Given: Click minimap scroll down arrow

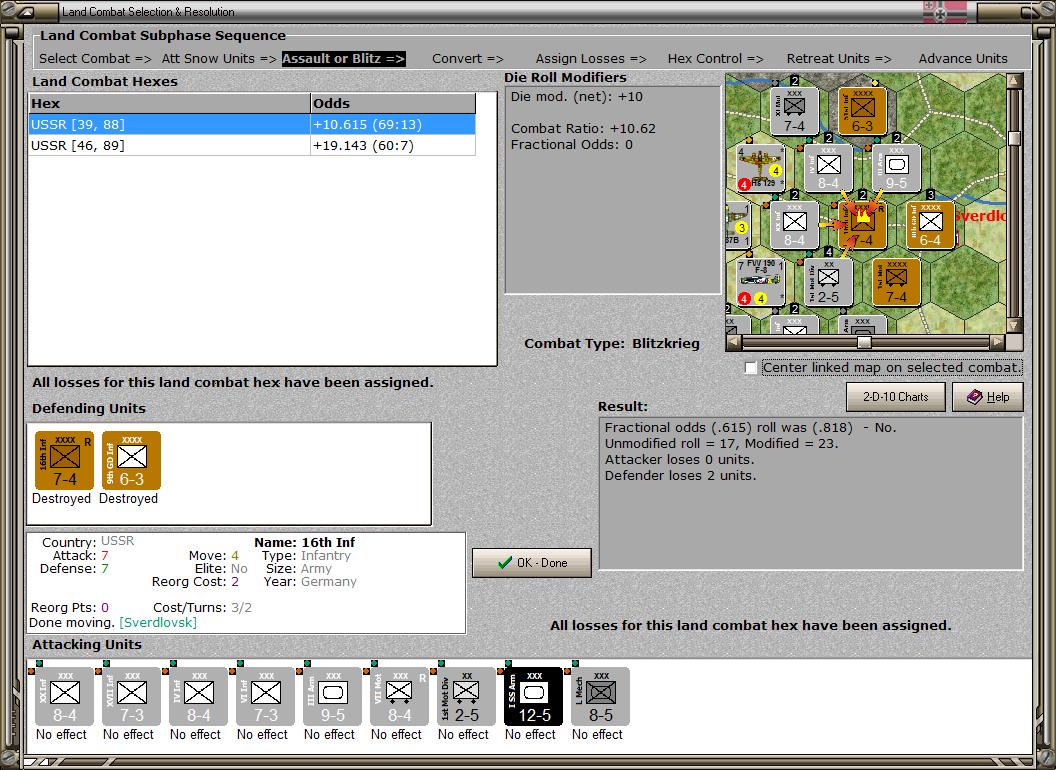Looking at the screenshot, I should pos(1014,325).
